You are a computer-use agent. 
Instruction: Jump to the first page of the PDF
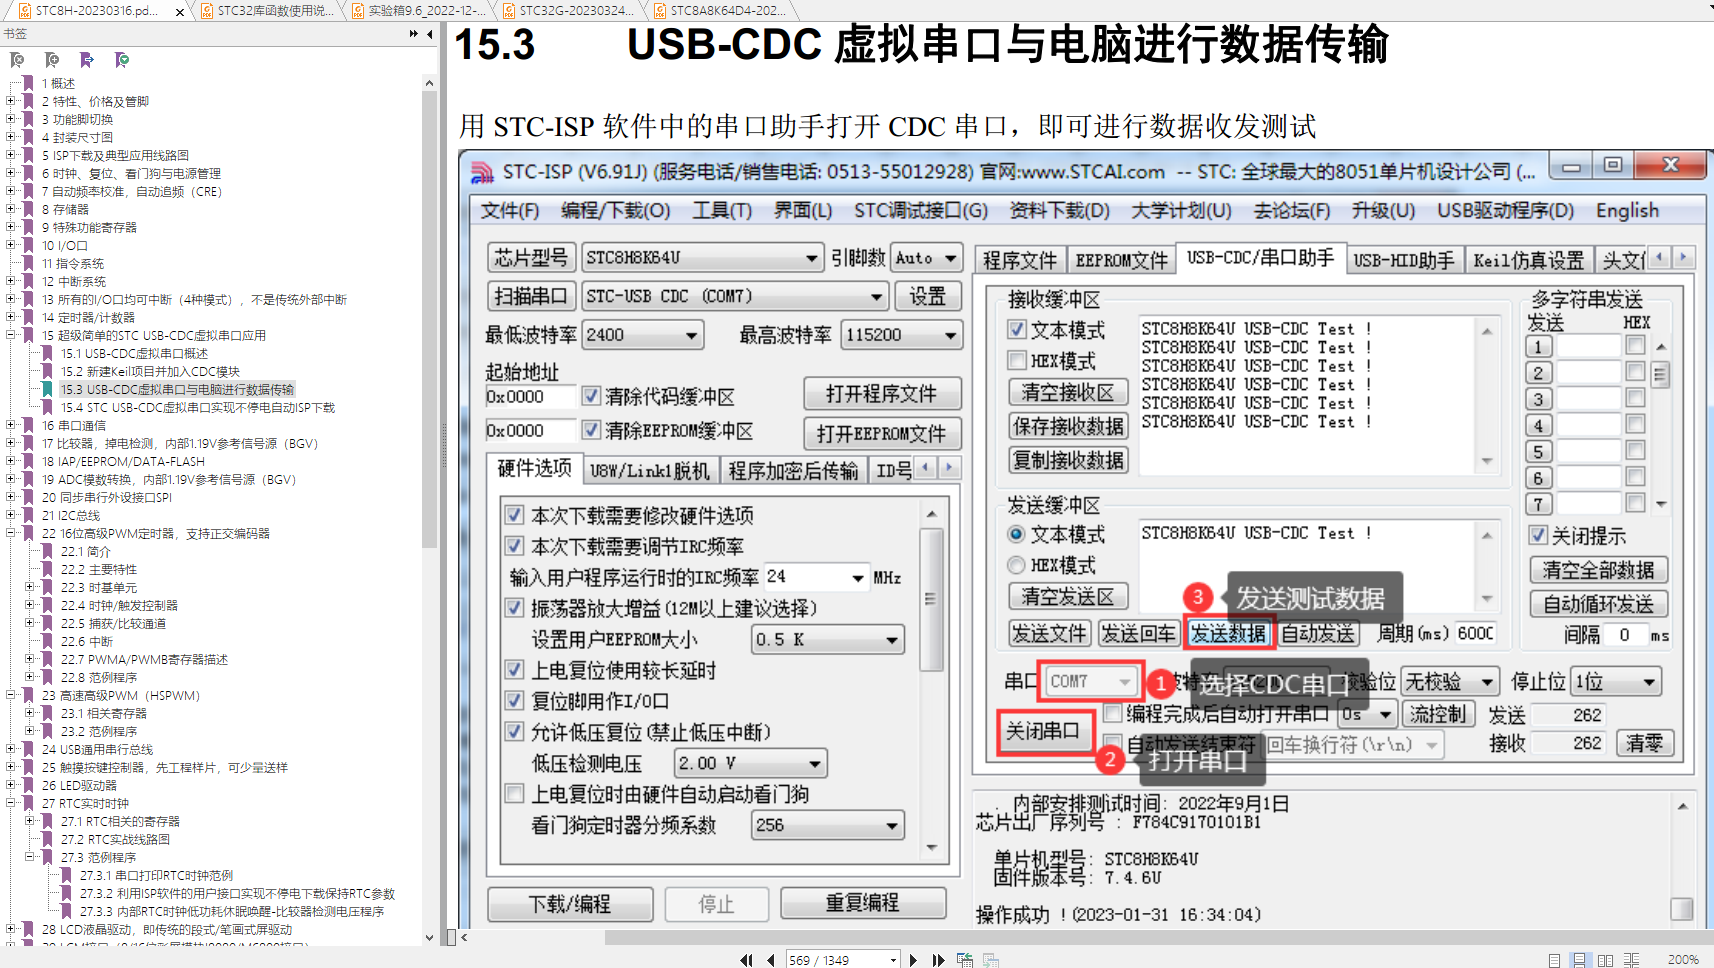pos(746,960)
